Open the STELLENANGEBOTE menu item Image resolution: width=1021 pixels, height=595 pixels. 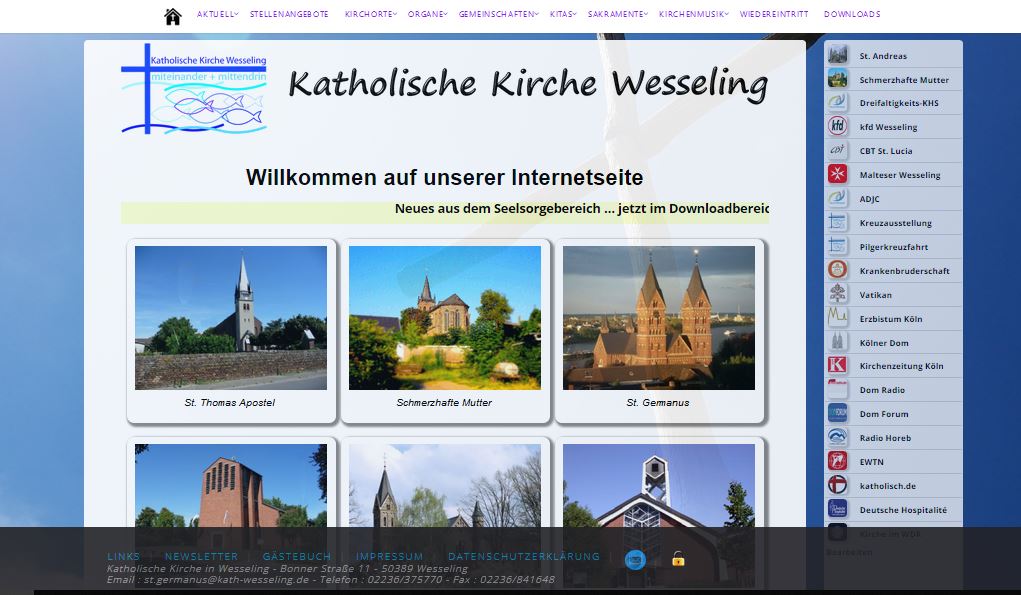(289, 14)
